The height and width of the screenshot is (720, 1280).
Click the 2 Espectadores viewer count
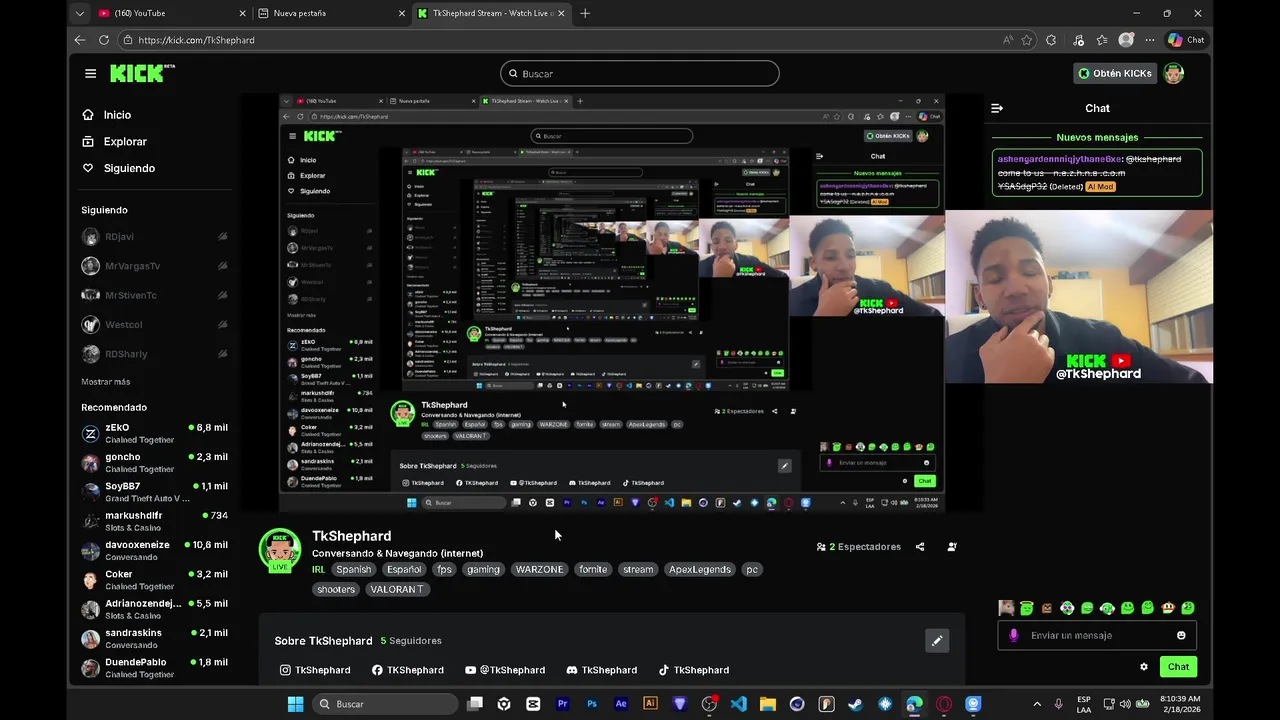point(859,547)
